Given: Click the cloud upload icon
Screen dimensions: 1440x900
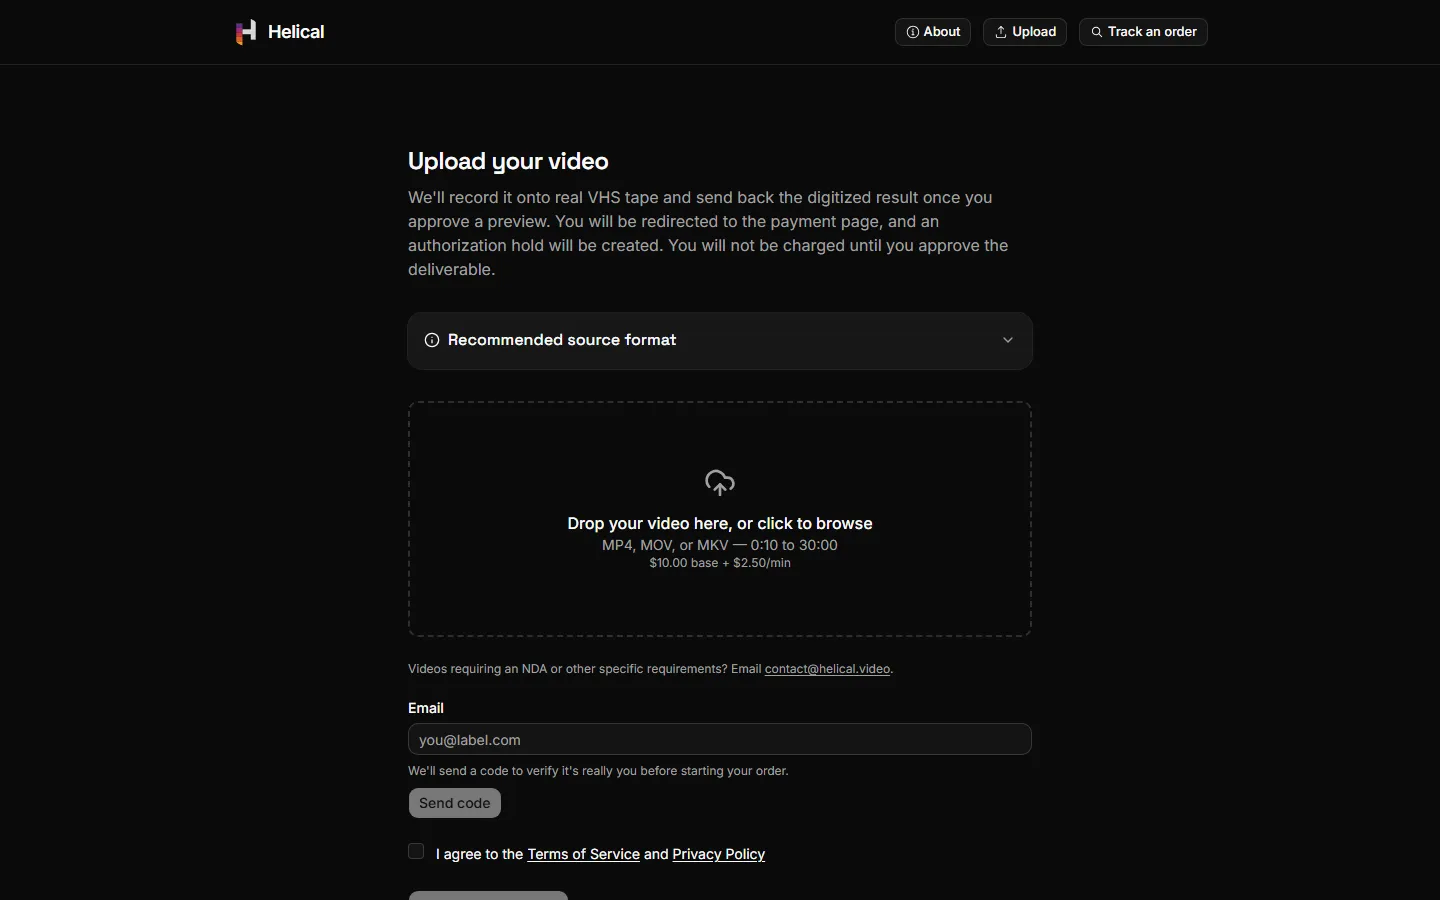Looking at the screenshot, I should (x=720, y=483).
